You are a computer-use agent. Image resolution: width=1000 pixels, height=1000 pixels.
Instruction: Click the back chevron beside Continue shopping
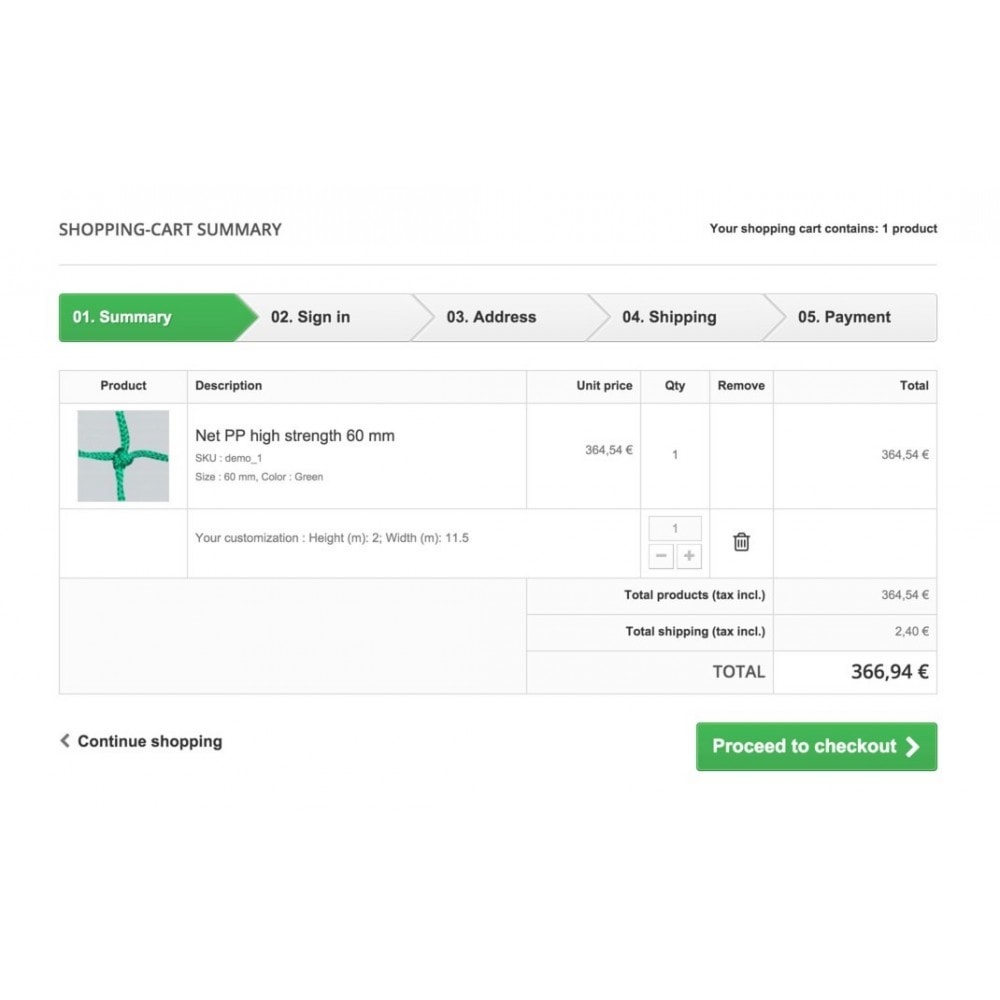tap(64, 740)
